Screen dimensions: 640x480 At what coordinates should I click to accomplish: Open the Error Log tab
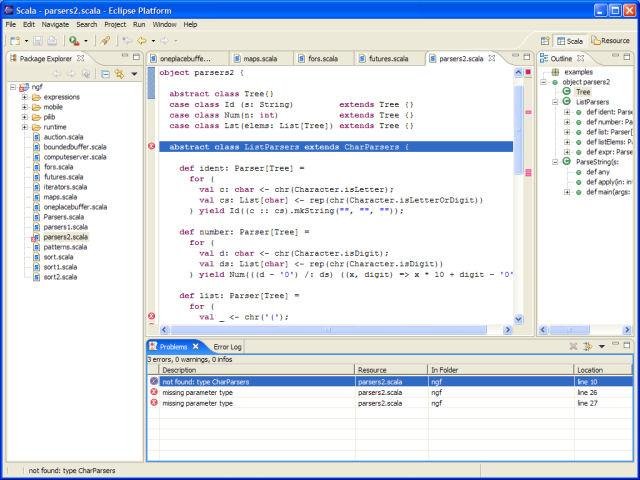(x=227, y=347)
